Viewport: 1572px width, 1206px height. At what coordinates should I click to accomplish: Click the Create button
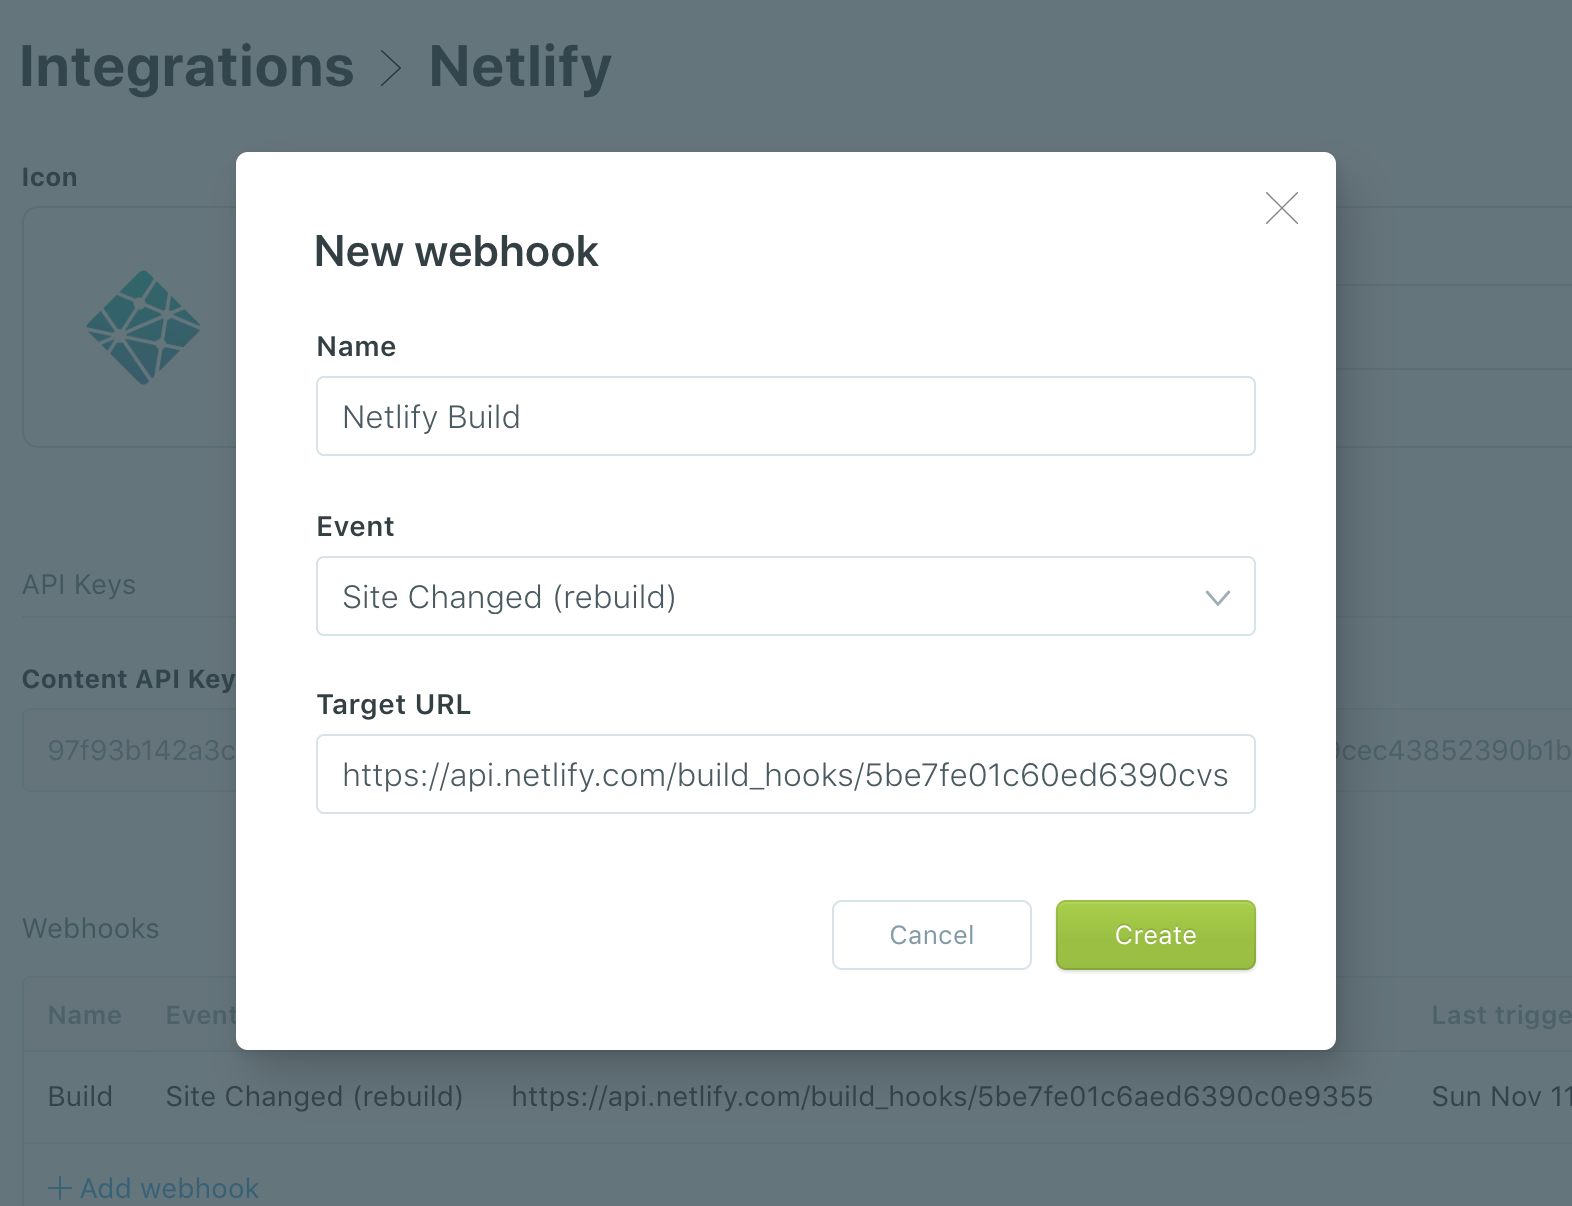[1155, 935]
